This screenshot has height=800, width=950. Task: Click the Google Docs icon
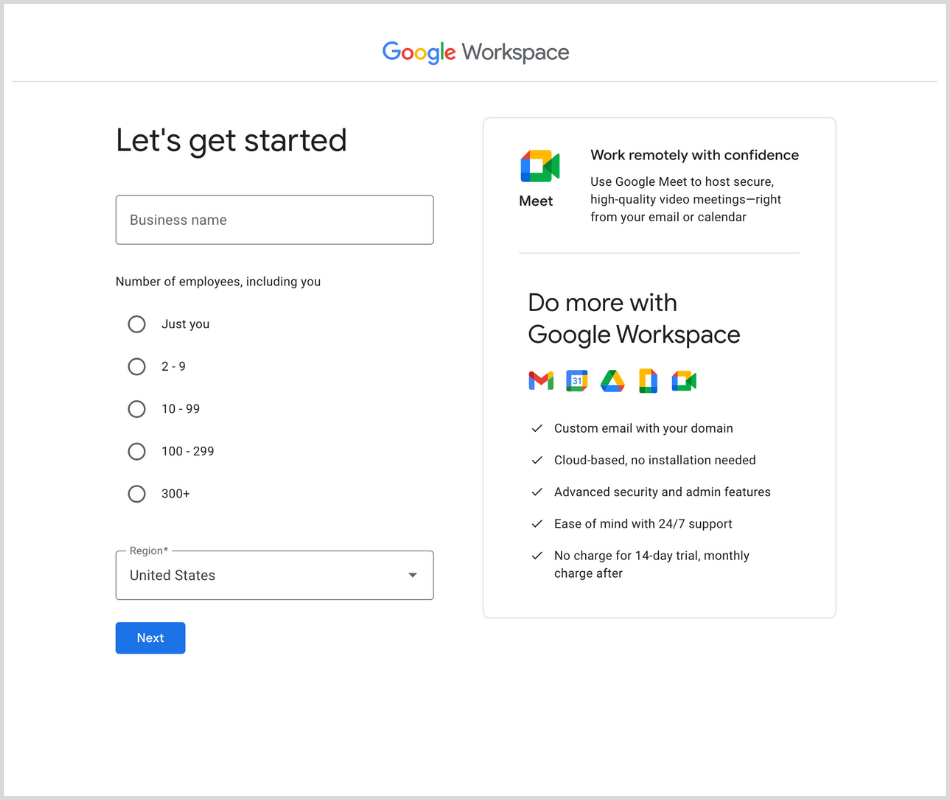point(648,381)
